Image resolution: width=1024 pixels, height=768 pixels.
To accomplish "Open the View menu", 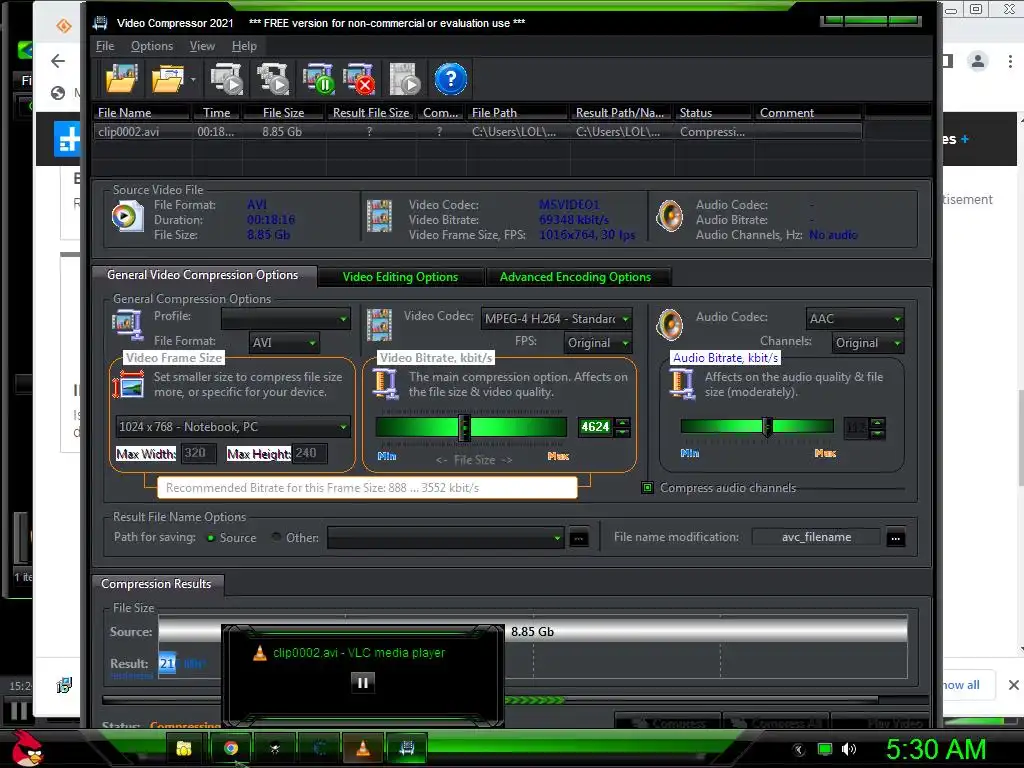I will [x=202, y=46].
